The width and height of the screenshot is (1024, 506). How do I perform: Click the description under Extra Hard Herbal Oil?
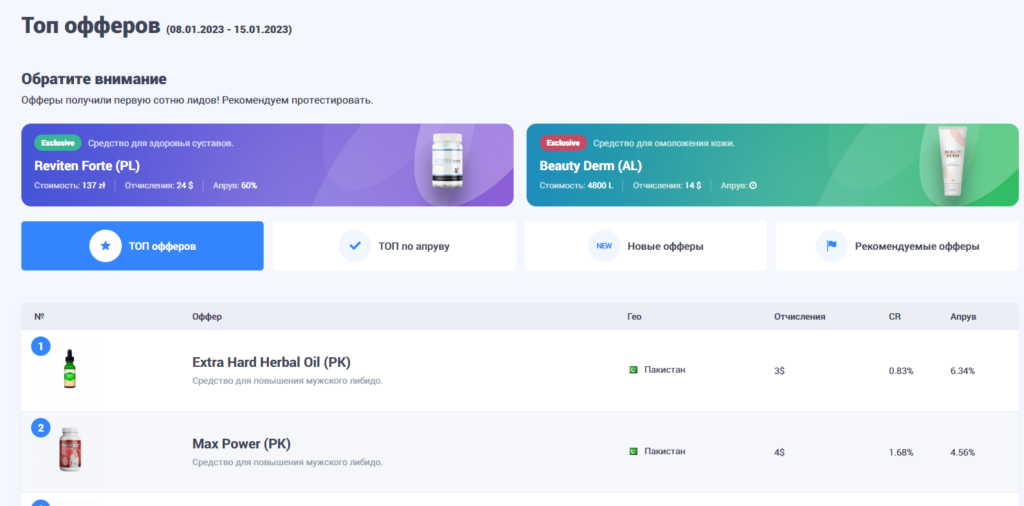tap(287, 381)
